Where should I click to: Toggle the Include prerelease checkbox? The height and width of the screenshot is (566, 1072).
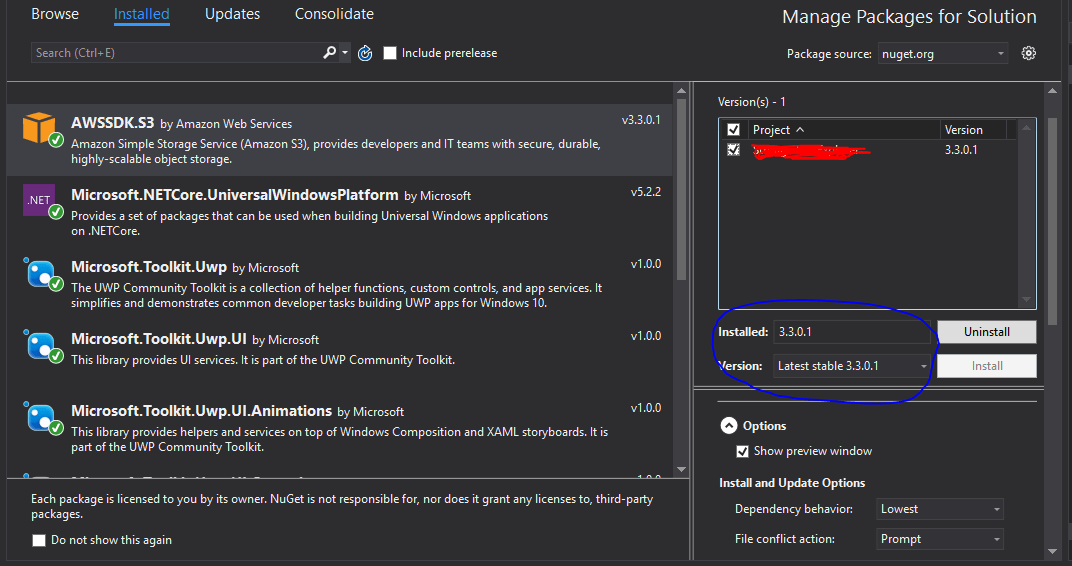pos(390,53)
